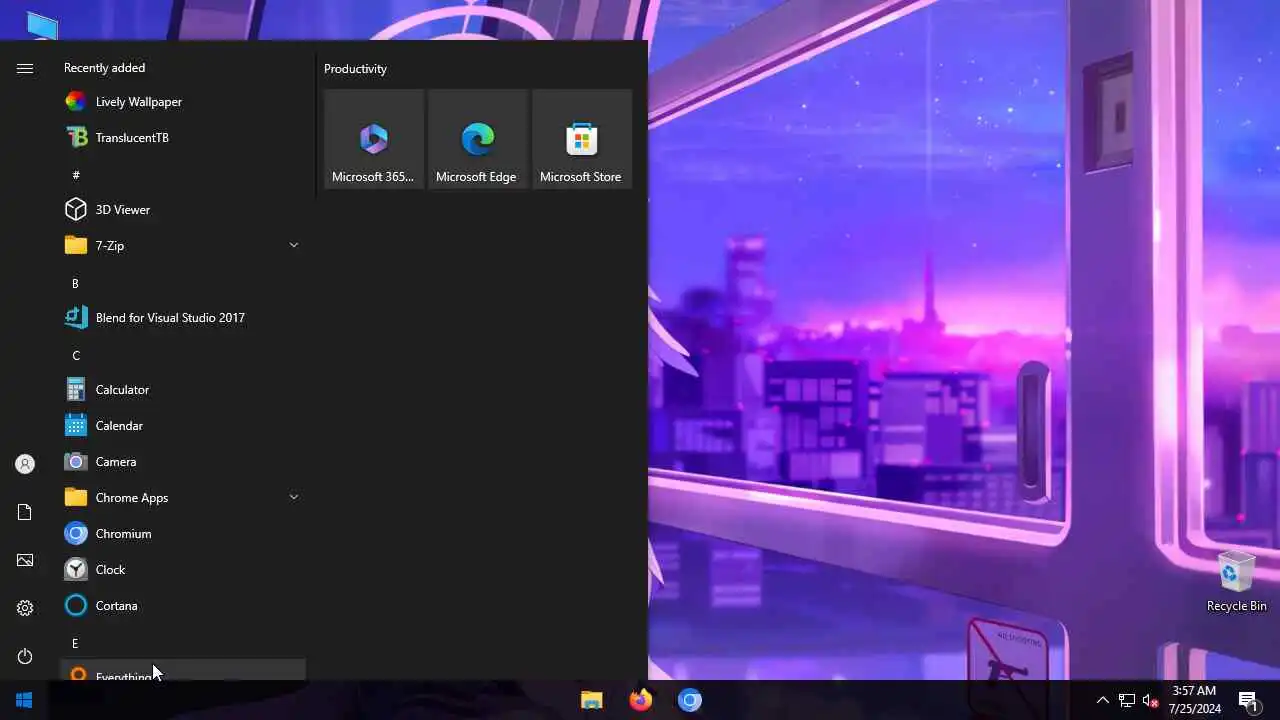The height and width of the screenshot is (720, 1280).
Task: Open Microsoft Store tile
Action: [x=582, y=139]
